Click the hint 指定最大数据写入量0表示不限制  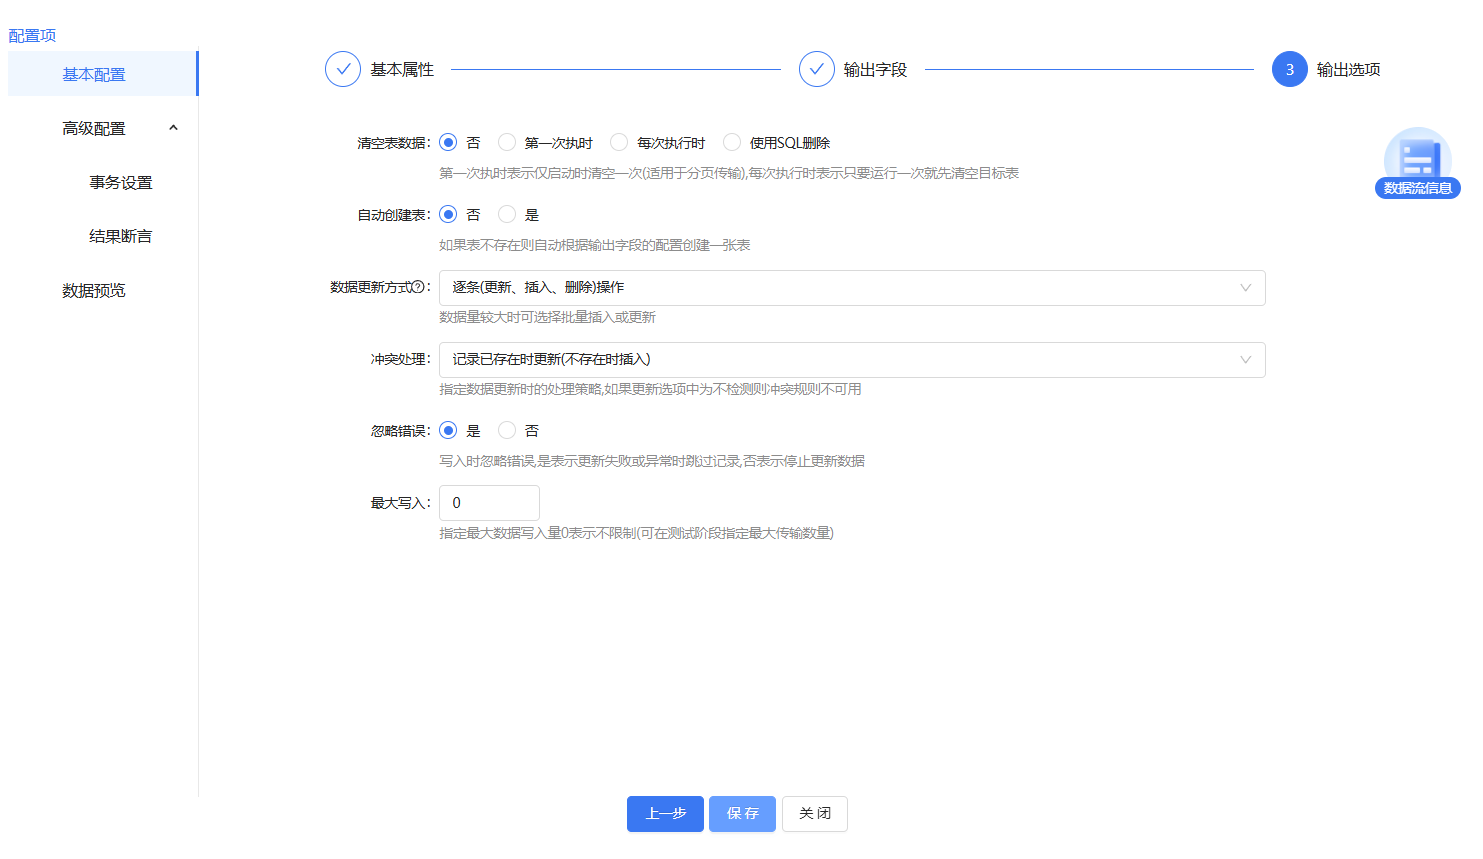[x=637, y=533]
